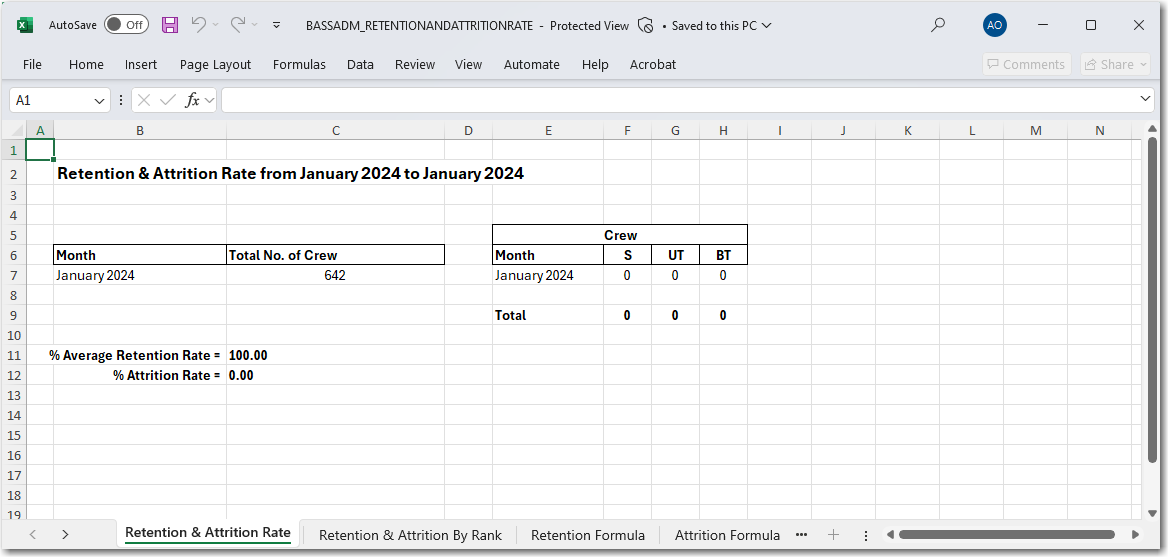Toggle the AutoSave switch
This screenshot has height=557, width=1168.
(x=126, y=25)
